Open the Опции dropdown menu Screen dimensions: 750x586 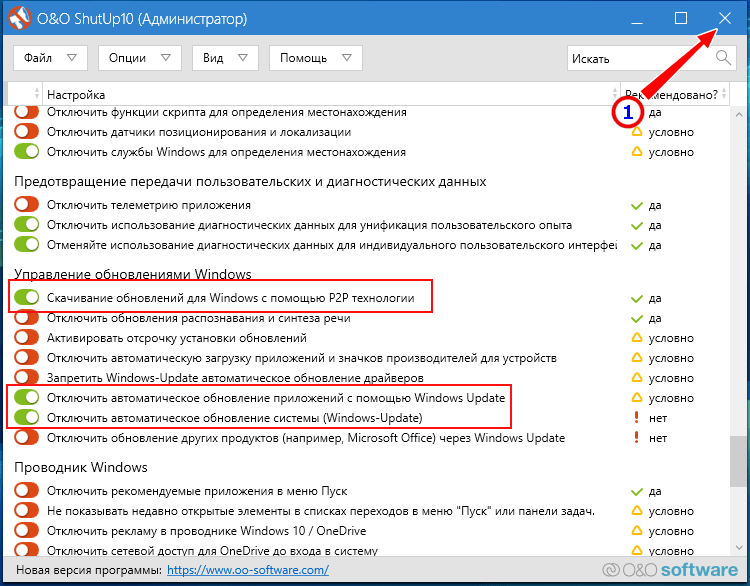140,58
